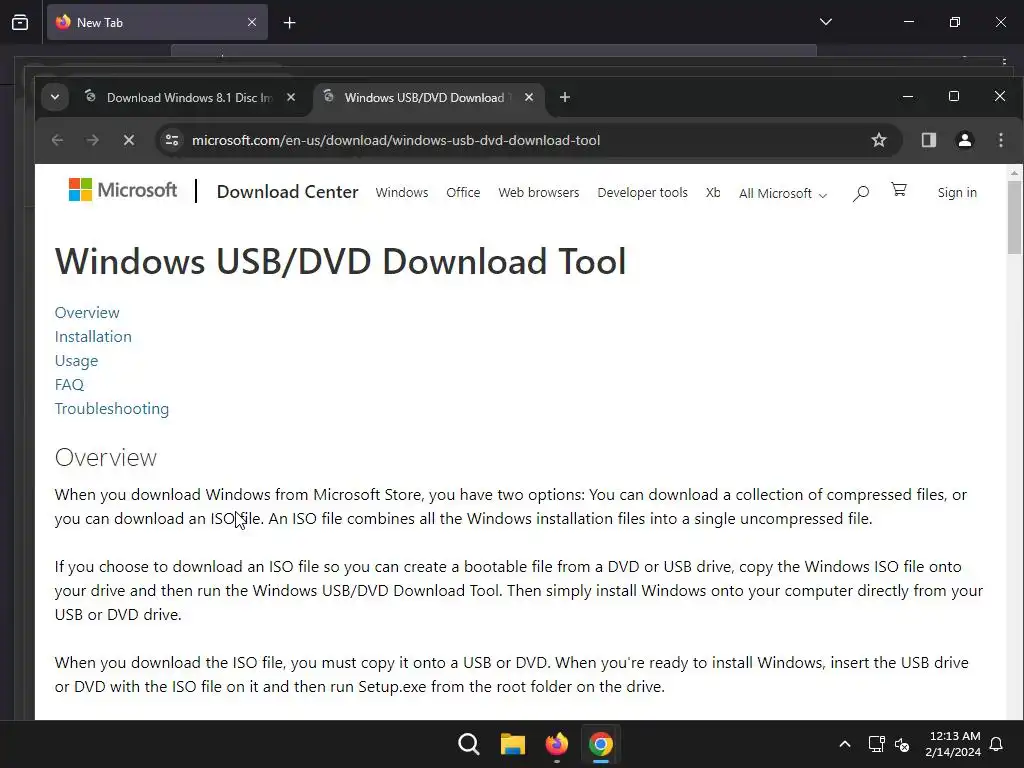
Task: Jump to the Overview section link
Action: tap(87, 313)
